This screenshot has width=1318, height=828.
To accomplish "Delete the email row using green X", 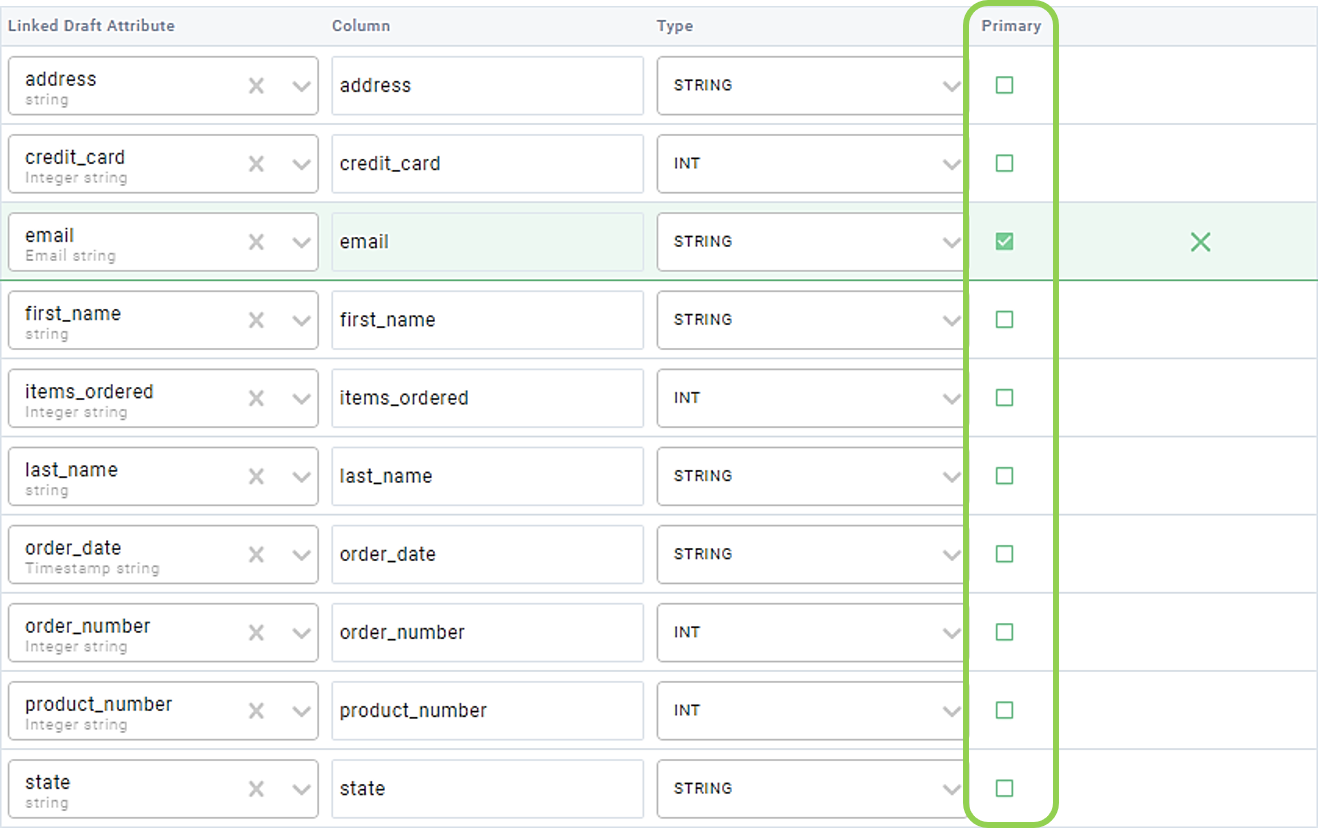I will coord(1200,241).
